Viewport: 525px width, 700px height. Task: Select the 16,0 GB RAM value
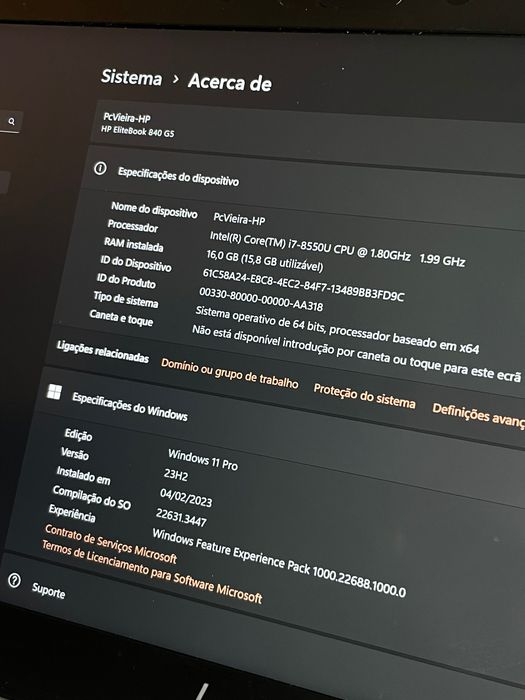pyautogui.click(x=264, y=260)
